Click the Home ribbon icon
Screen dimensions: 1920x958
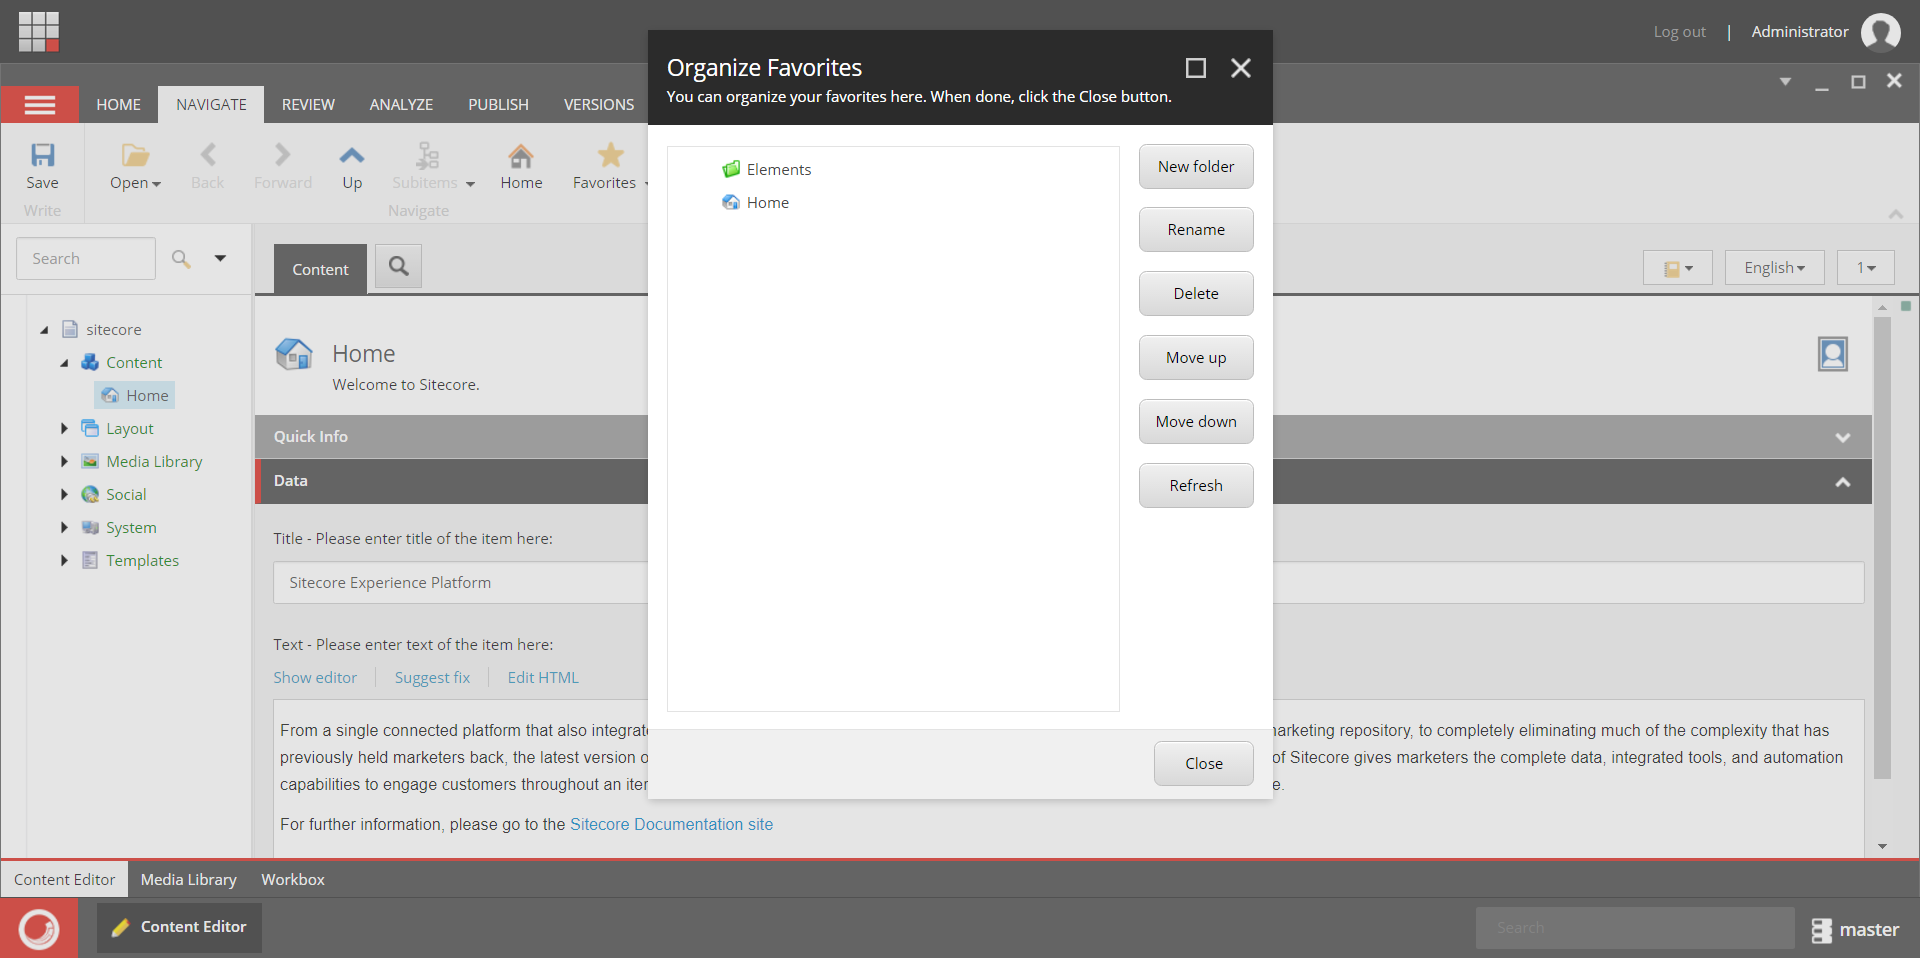point(521,155)
